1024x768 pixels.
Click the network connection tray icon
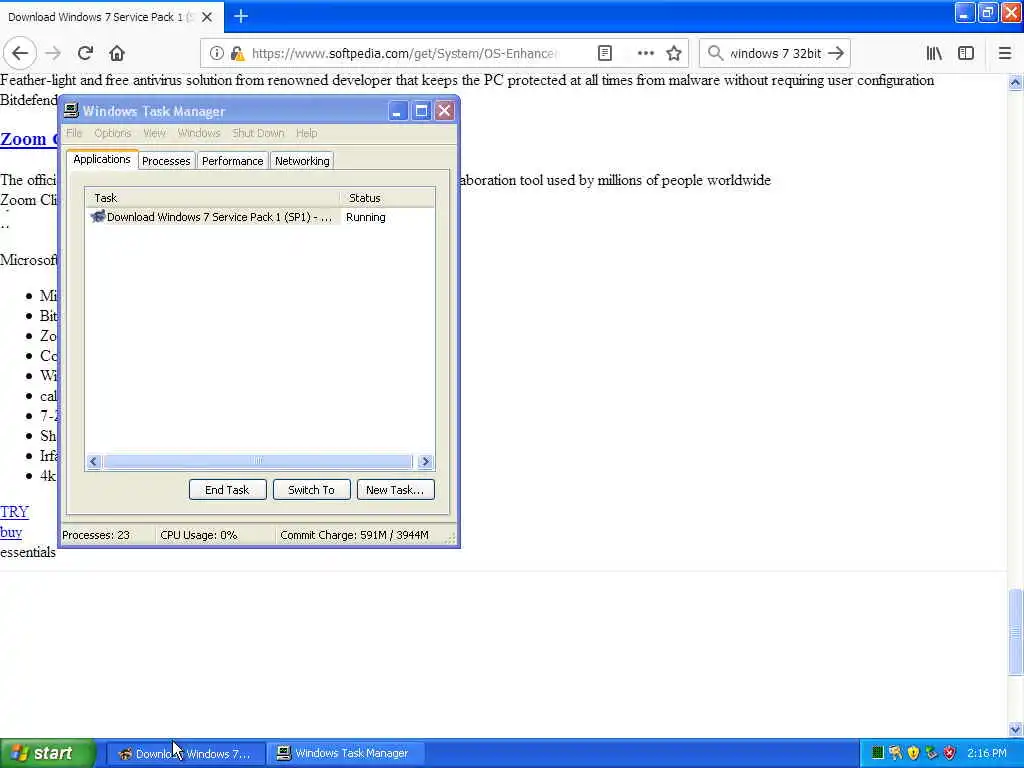(x=931, y=753)
